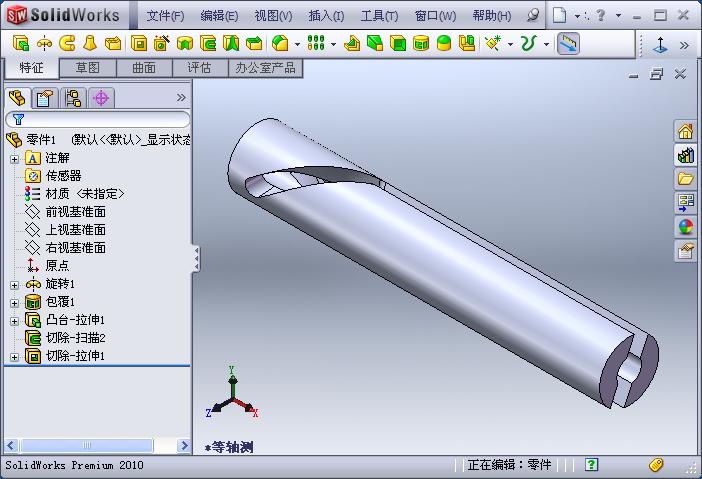
Task: Select the Boundary Cut tool
Action: click(254, 43)
